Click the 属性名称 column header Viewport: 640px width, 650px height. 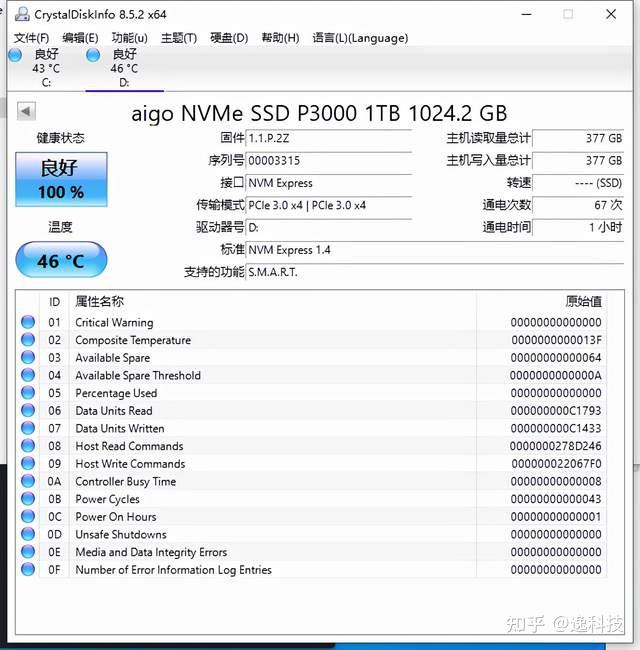point(273,302)
